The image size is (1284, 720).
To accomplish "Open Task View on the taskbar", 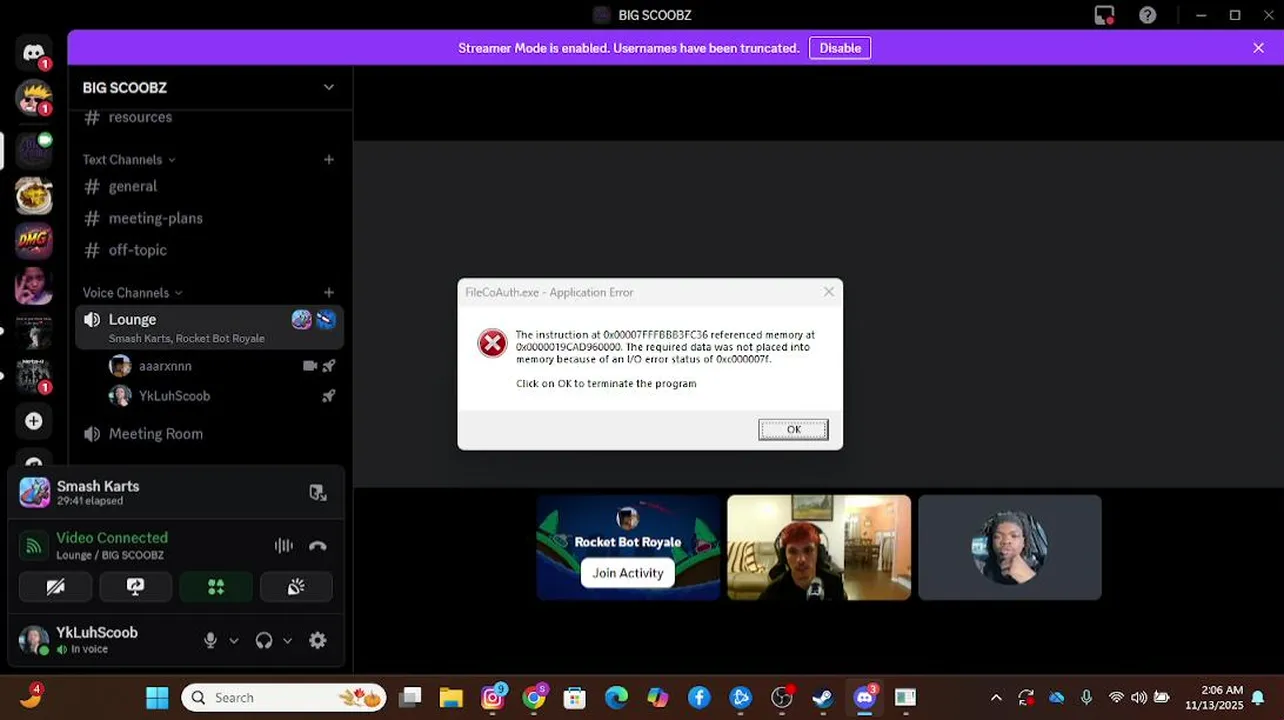I will (410, 697).
